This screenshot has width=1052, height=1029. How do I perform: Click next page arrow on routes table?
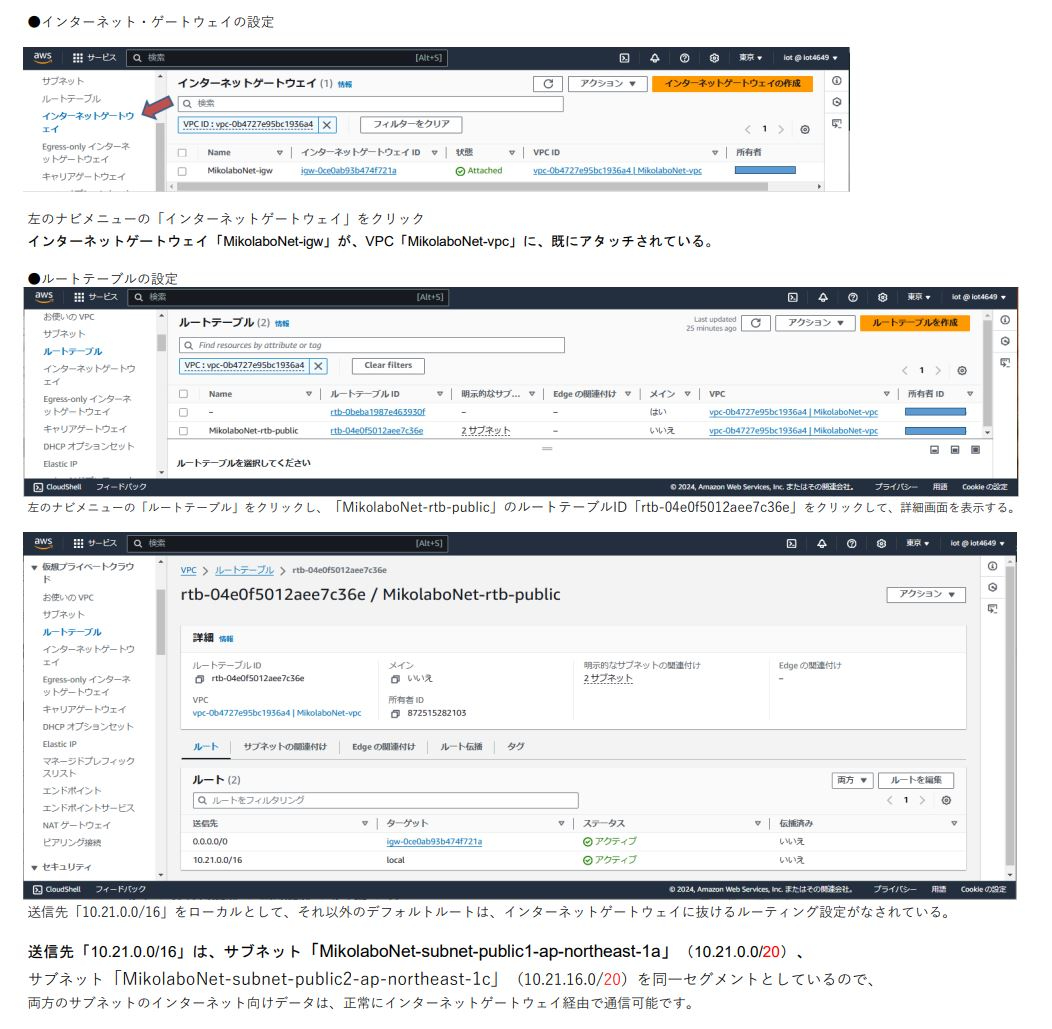(x=922, y=800)
